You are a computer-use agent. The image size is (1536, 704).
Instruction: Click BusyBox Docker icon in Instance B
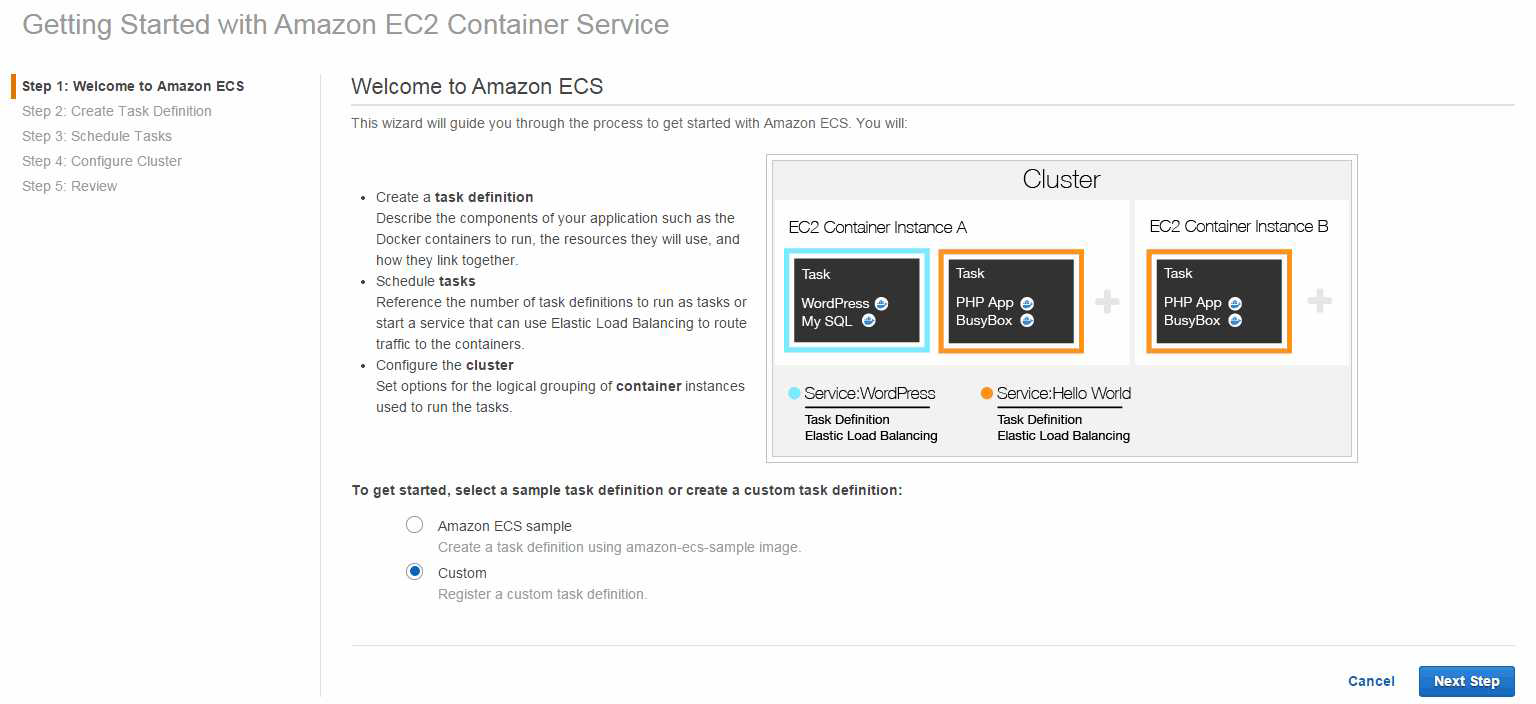pos(1235,321)
